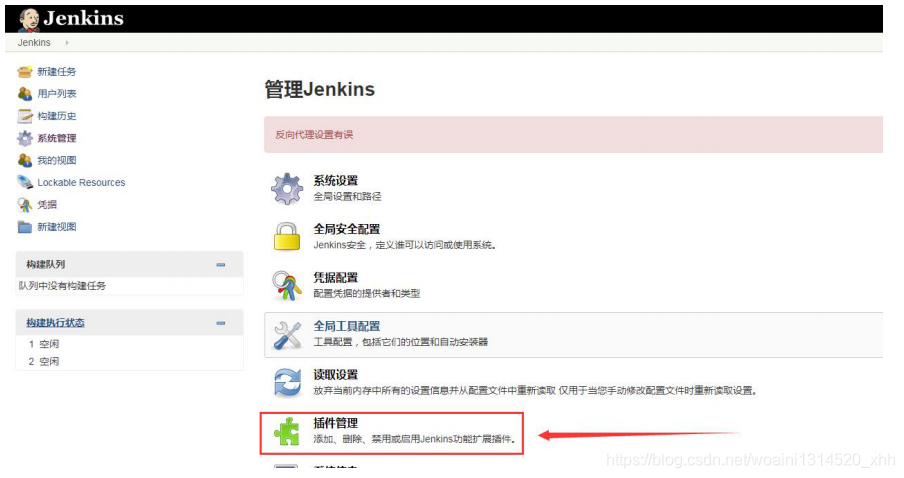Click the 配置凭据的提供者和类型 description

(367, 293)
